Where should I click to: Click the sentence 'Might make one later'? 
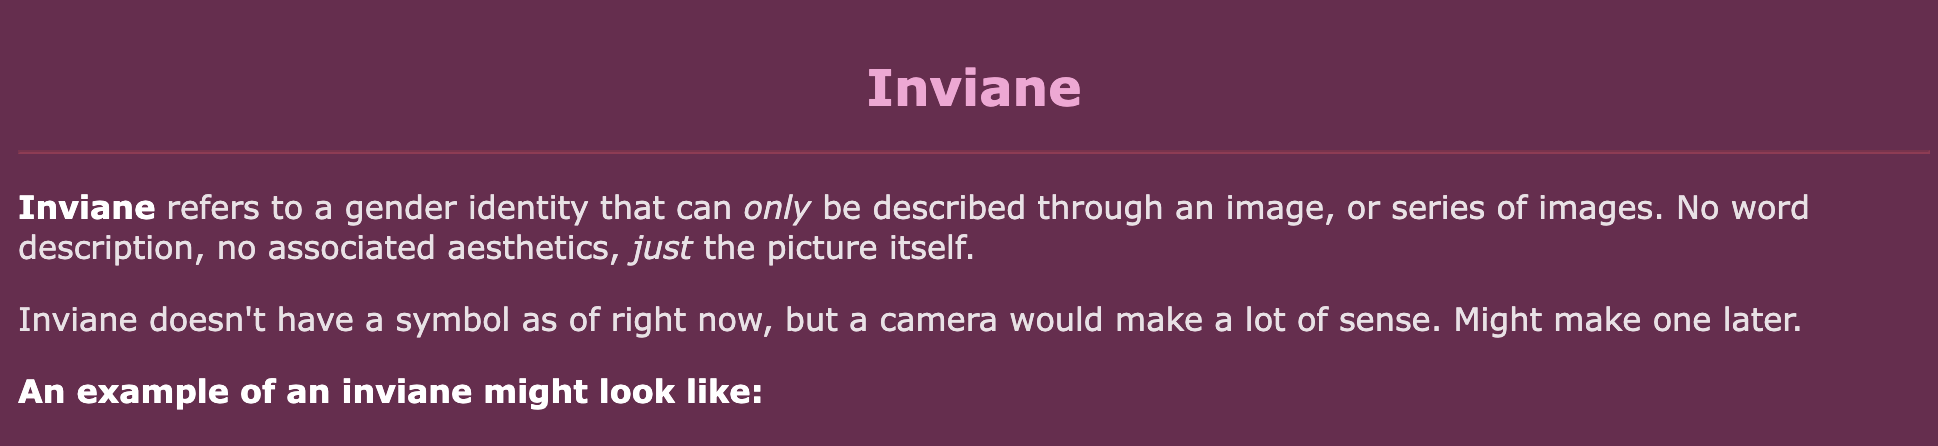[x=1627, y=320]
